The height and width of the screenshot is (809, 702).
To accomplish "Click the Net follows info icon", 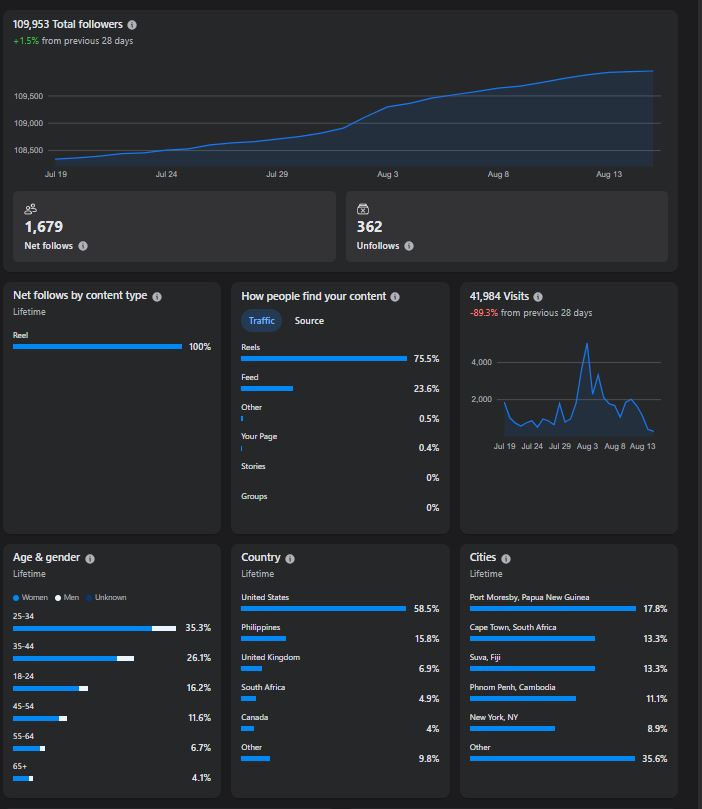I will tap(83, 246).
